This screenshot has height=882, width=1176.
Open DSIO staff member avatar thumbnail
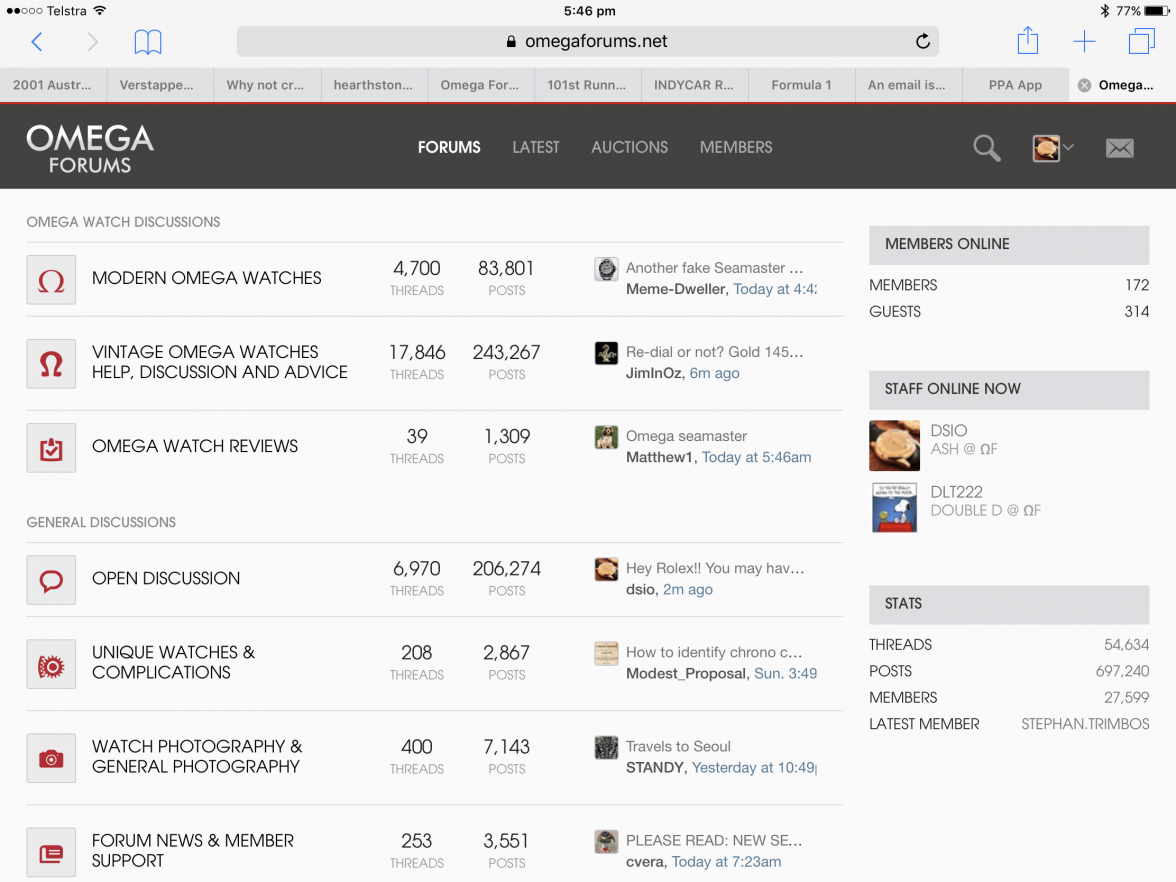tap(894, 445)
